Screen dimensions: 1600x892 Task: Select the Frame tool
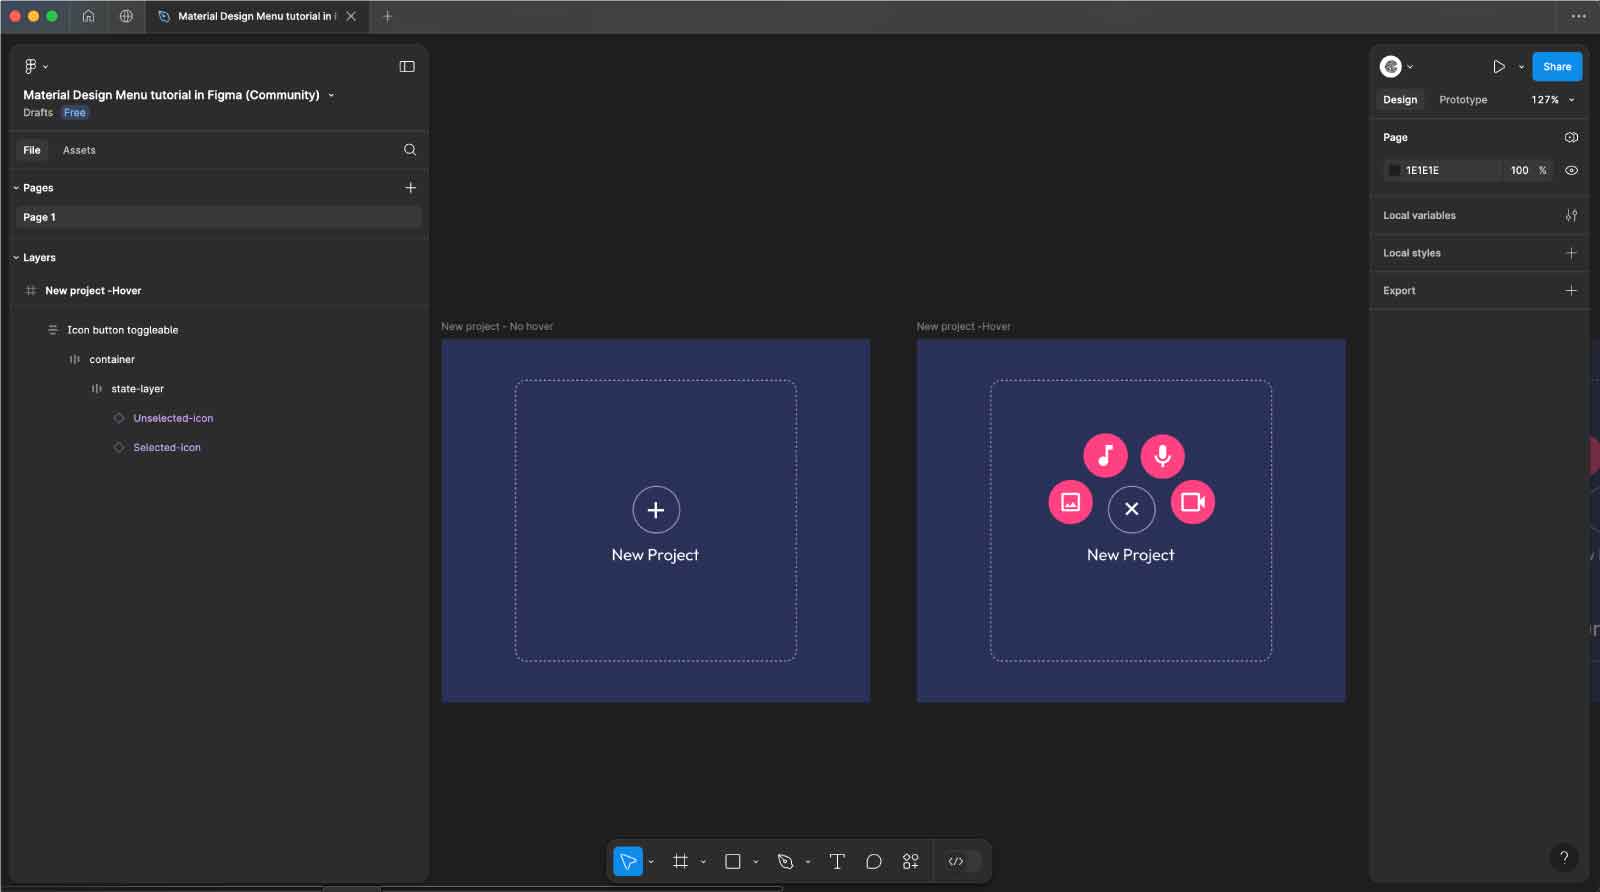tap(680, 861)
